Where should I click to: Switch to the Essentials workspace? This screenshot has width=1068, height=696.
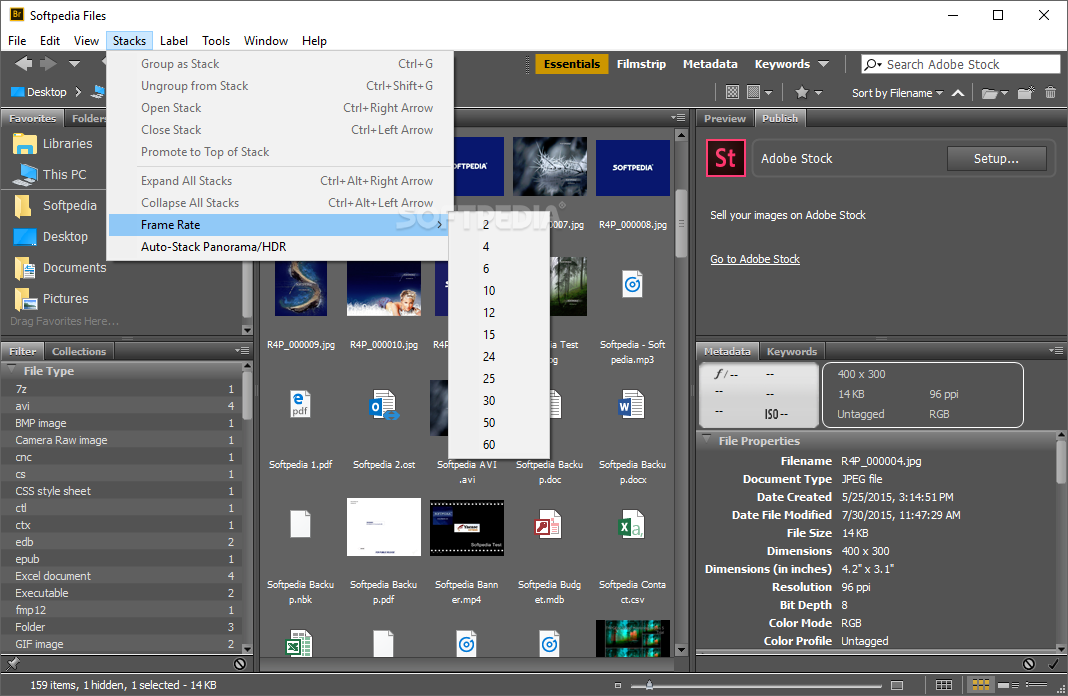pyautogui.click(x=571, y=64)
